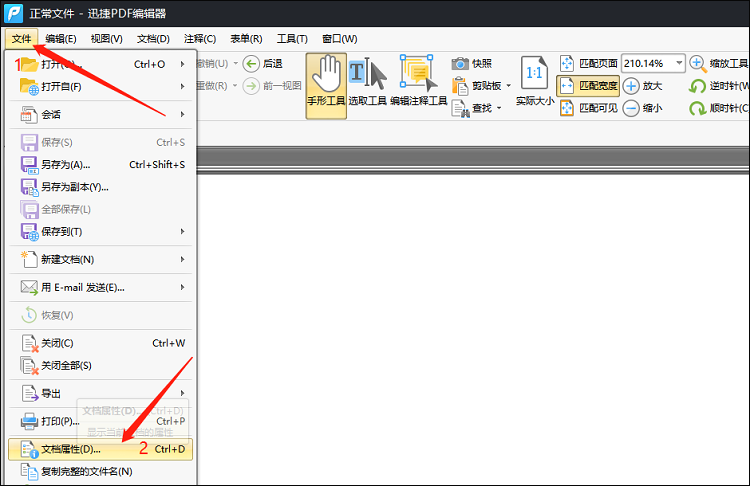Viewport: 750px width, 486px height.
Task: Click the 查找 search tool
Action: 472,108
